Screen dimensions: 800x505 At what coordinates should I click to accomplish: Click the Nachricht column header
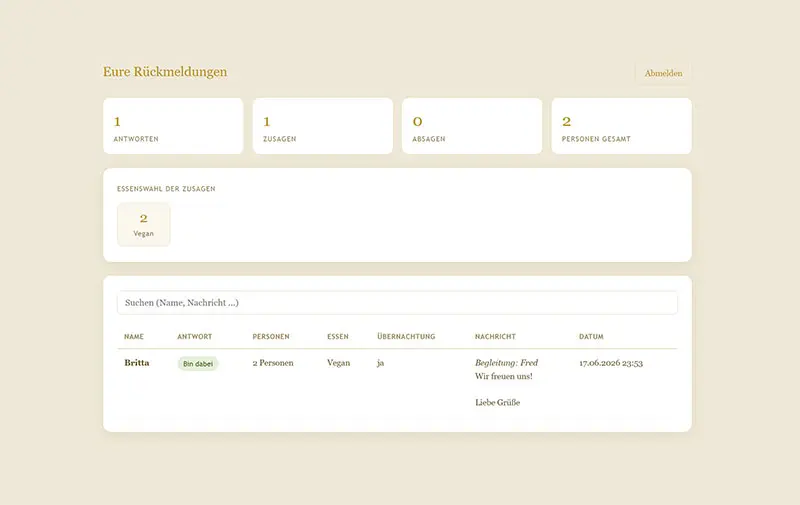click(495, 337)
